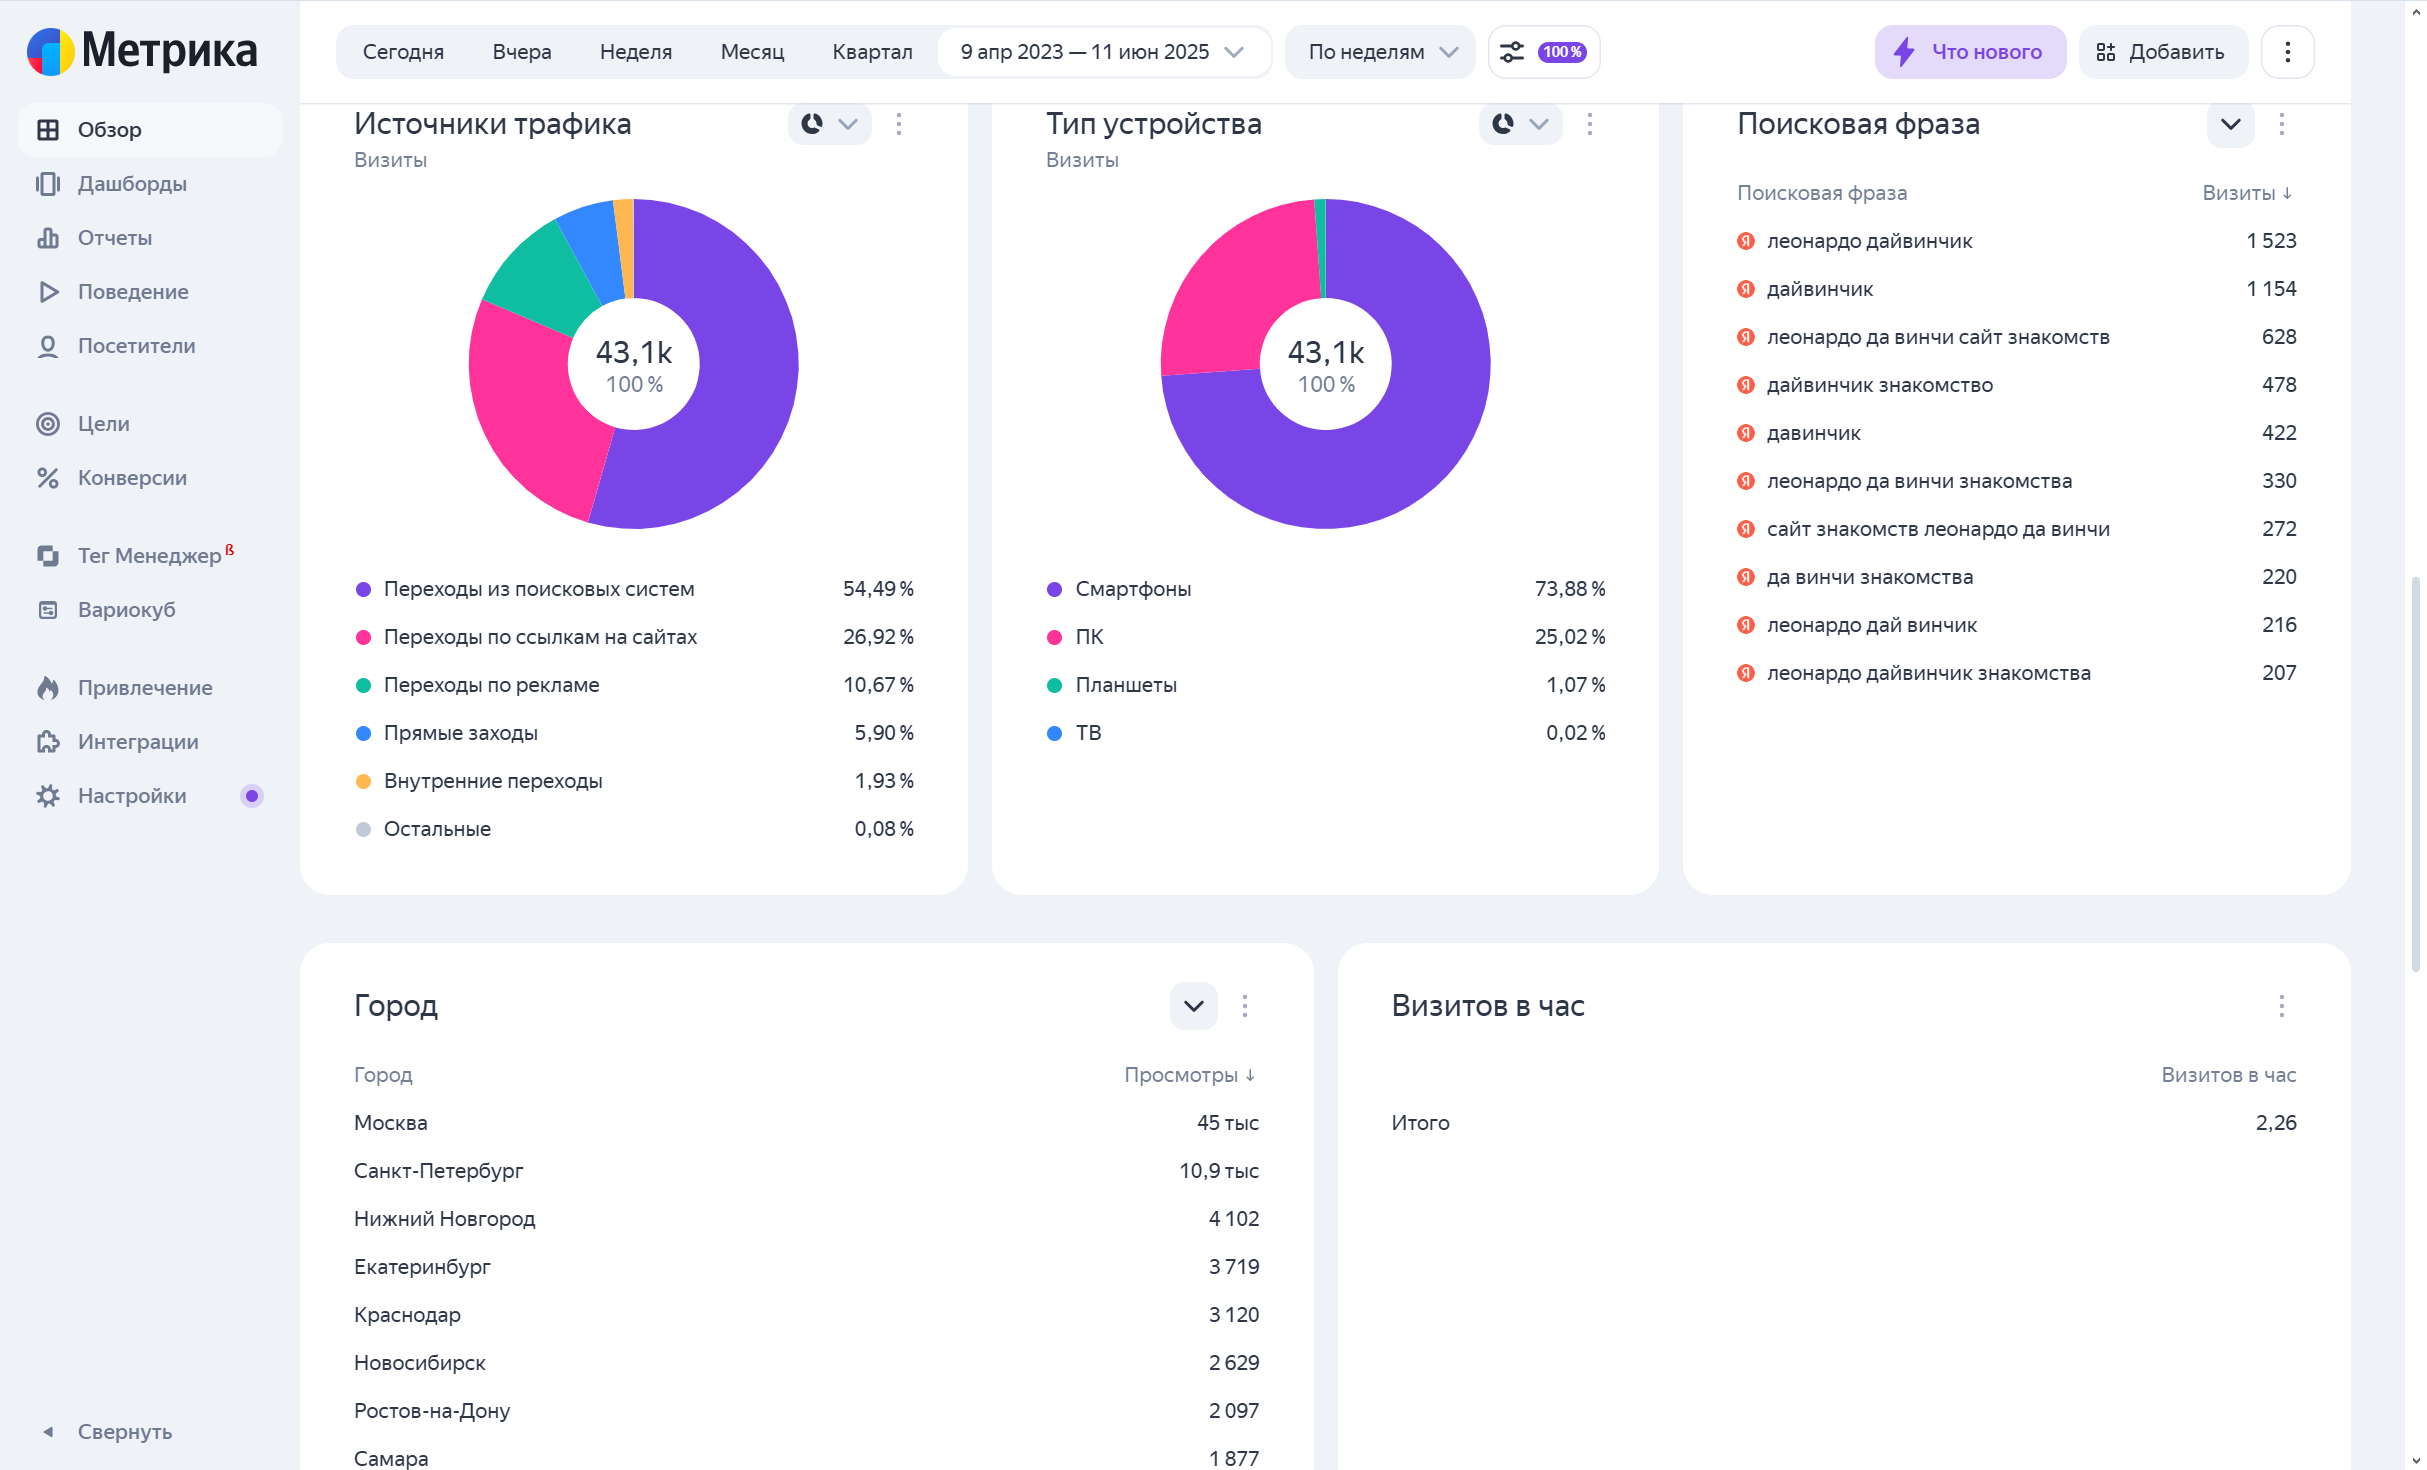Open Цели target icon in sidebar

tap(47, 424)
